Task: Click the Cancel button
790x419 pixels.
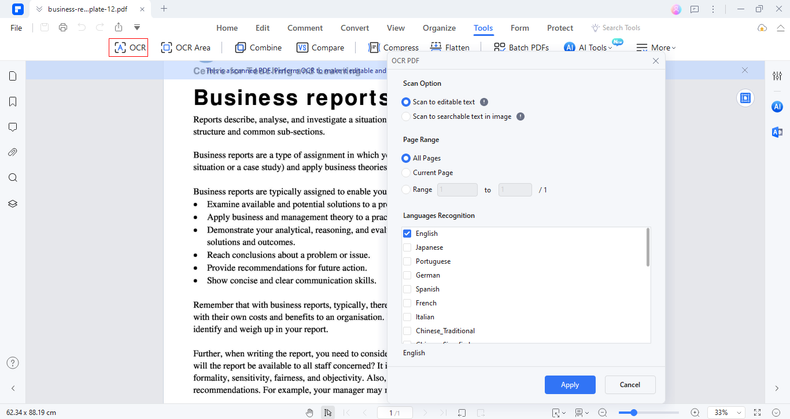Action: tap(629, 385)
